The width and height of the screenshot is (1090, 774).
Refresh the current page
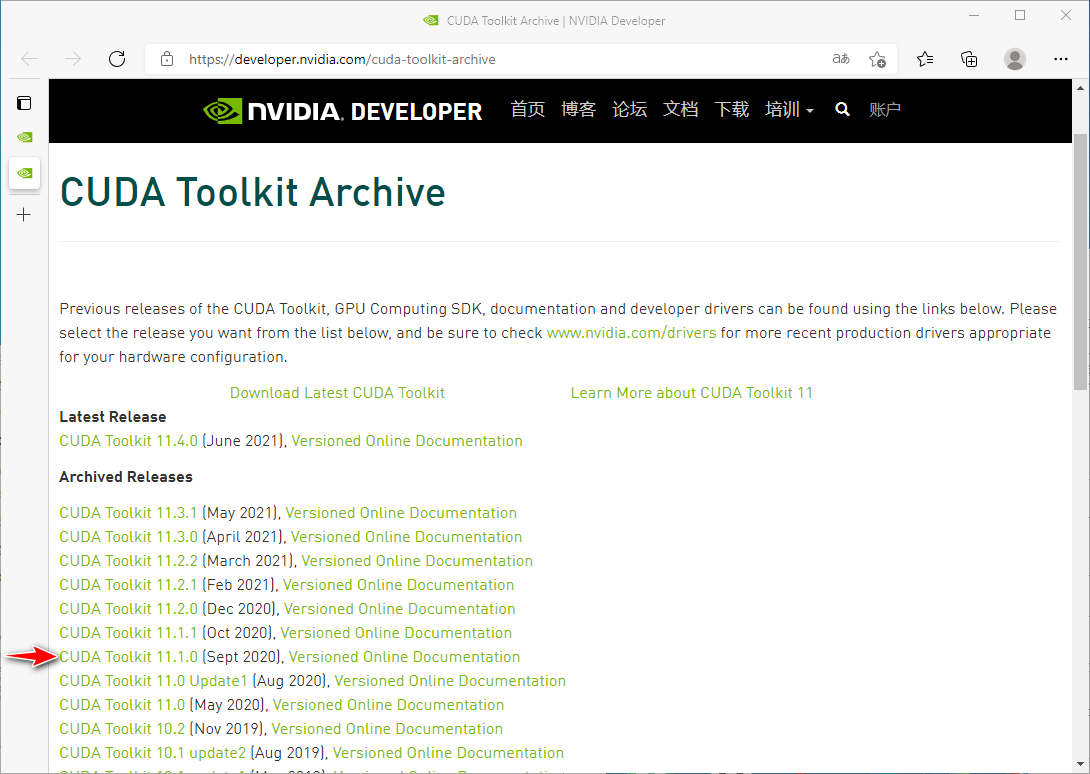point(117,59)
